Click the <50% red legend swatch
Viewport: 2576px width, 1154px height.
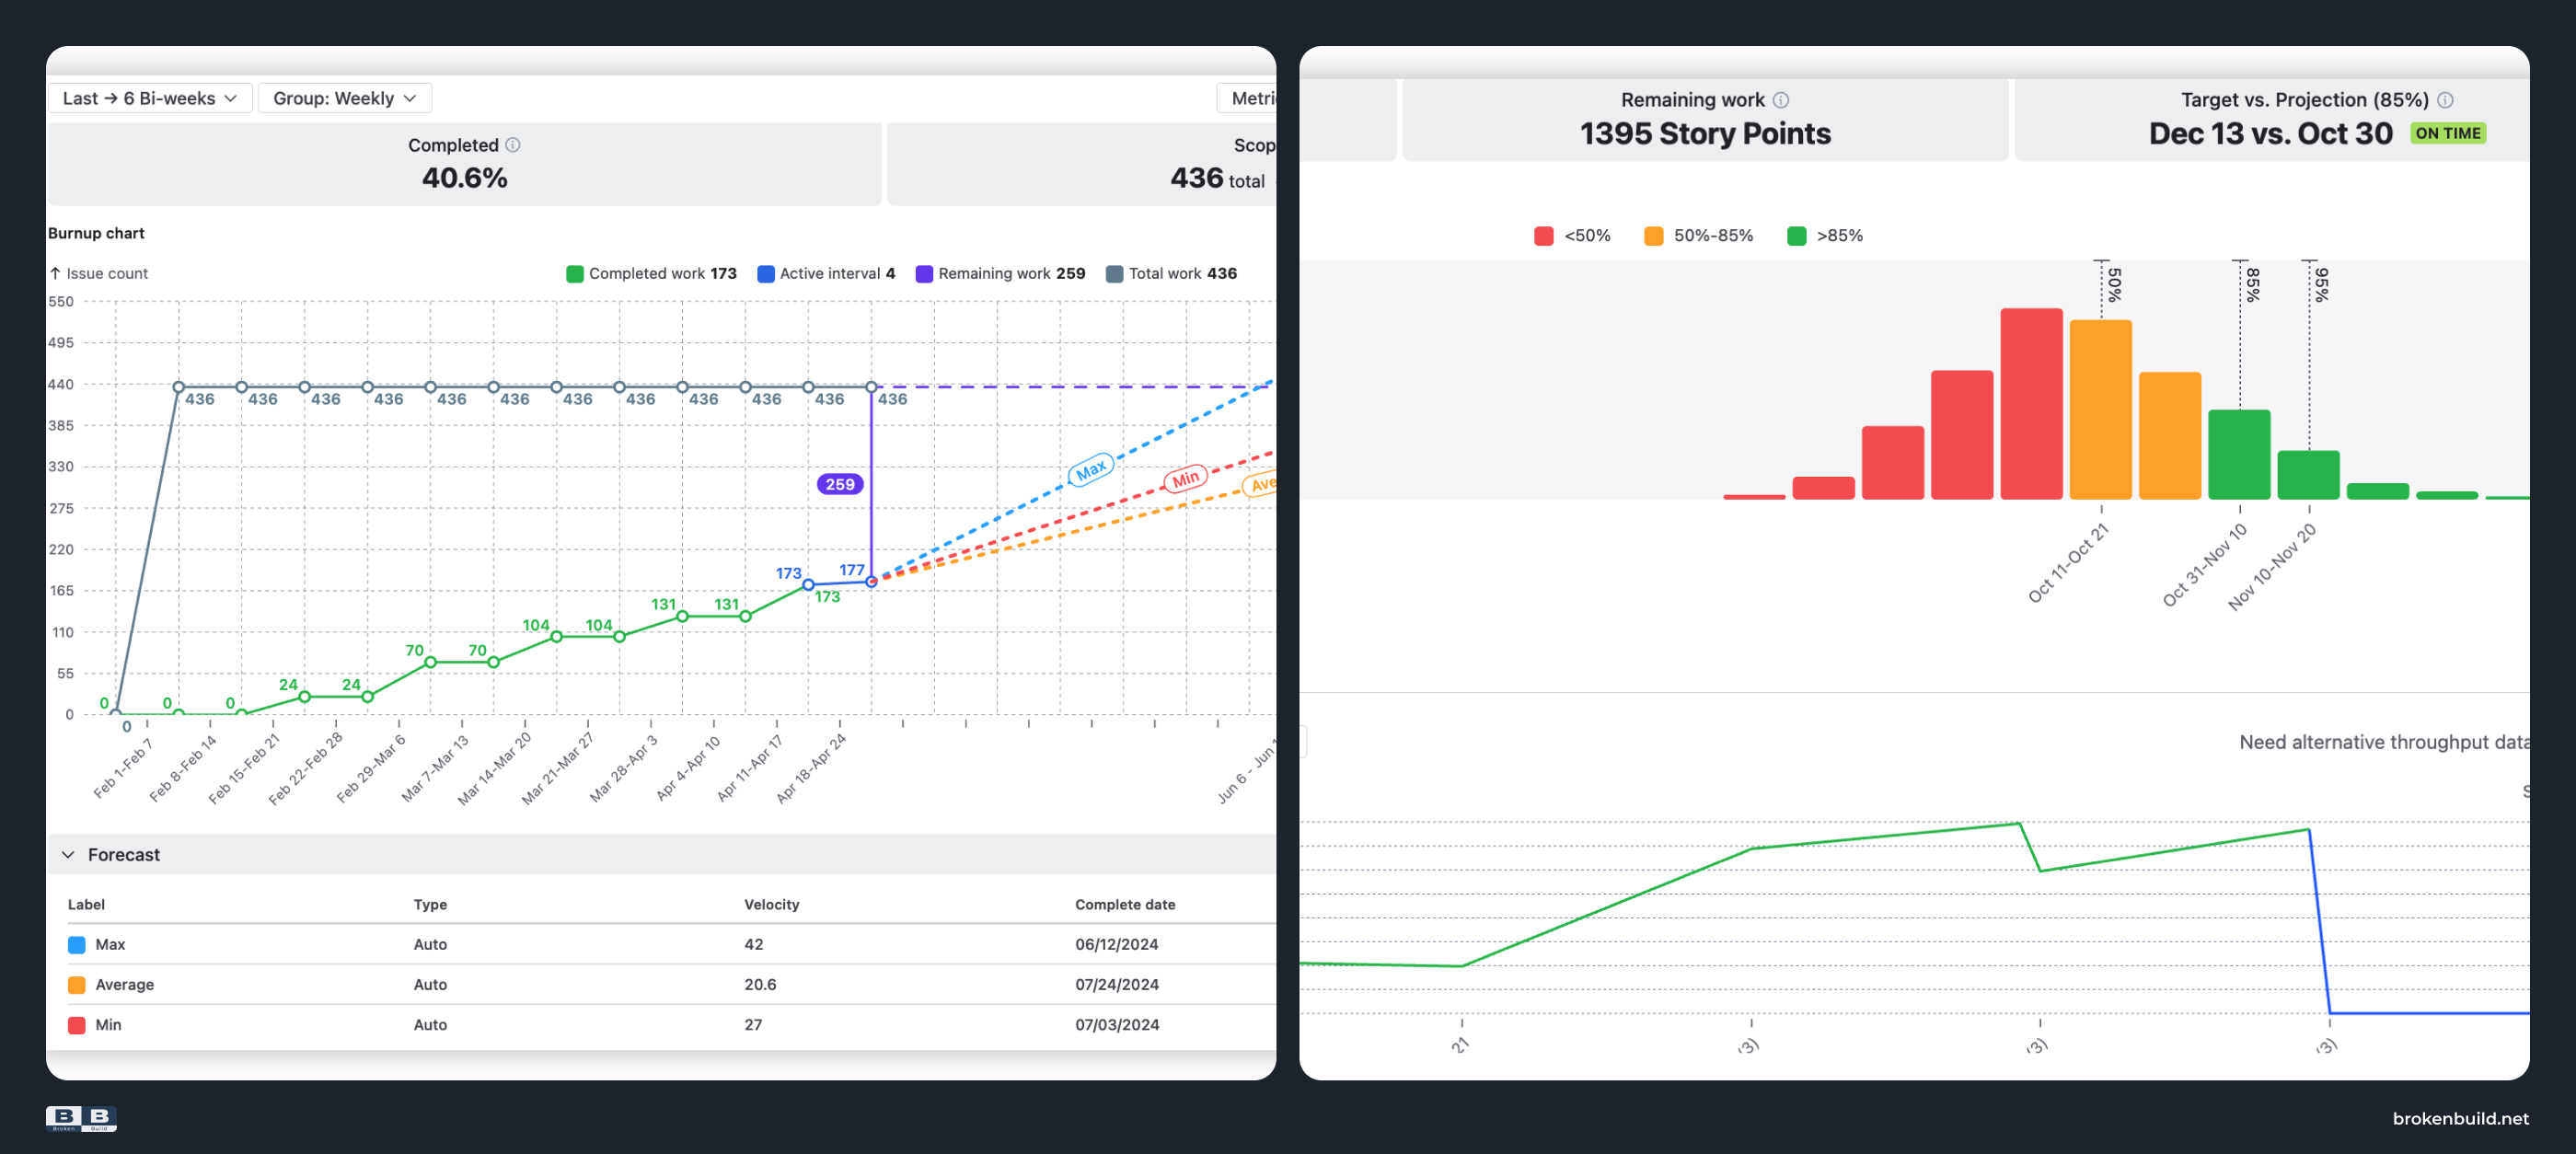pyautogui.click(x=1544, y=236)
